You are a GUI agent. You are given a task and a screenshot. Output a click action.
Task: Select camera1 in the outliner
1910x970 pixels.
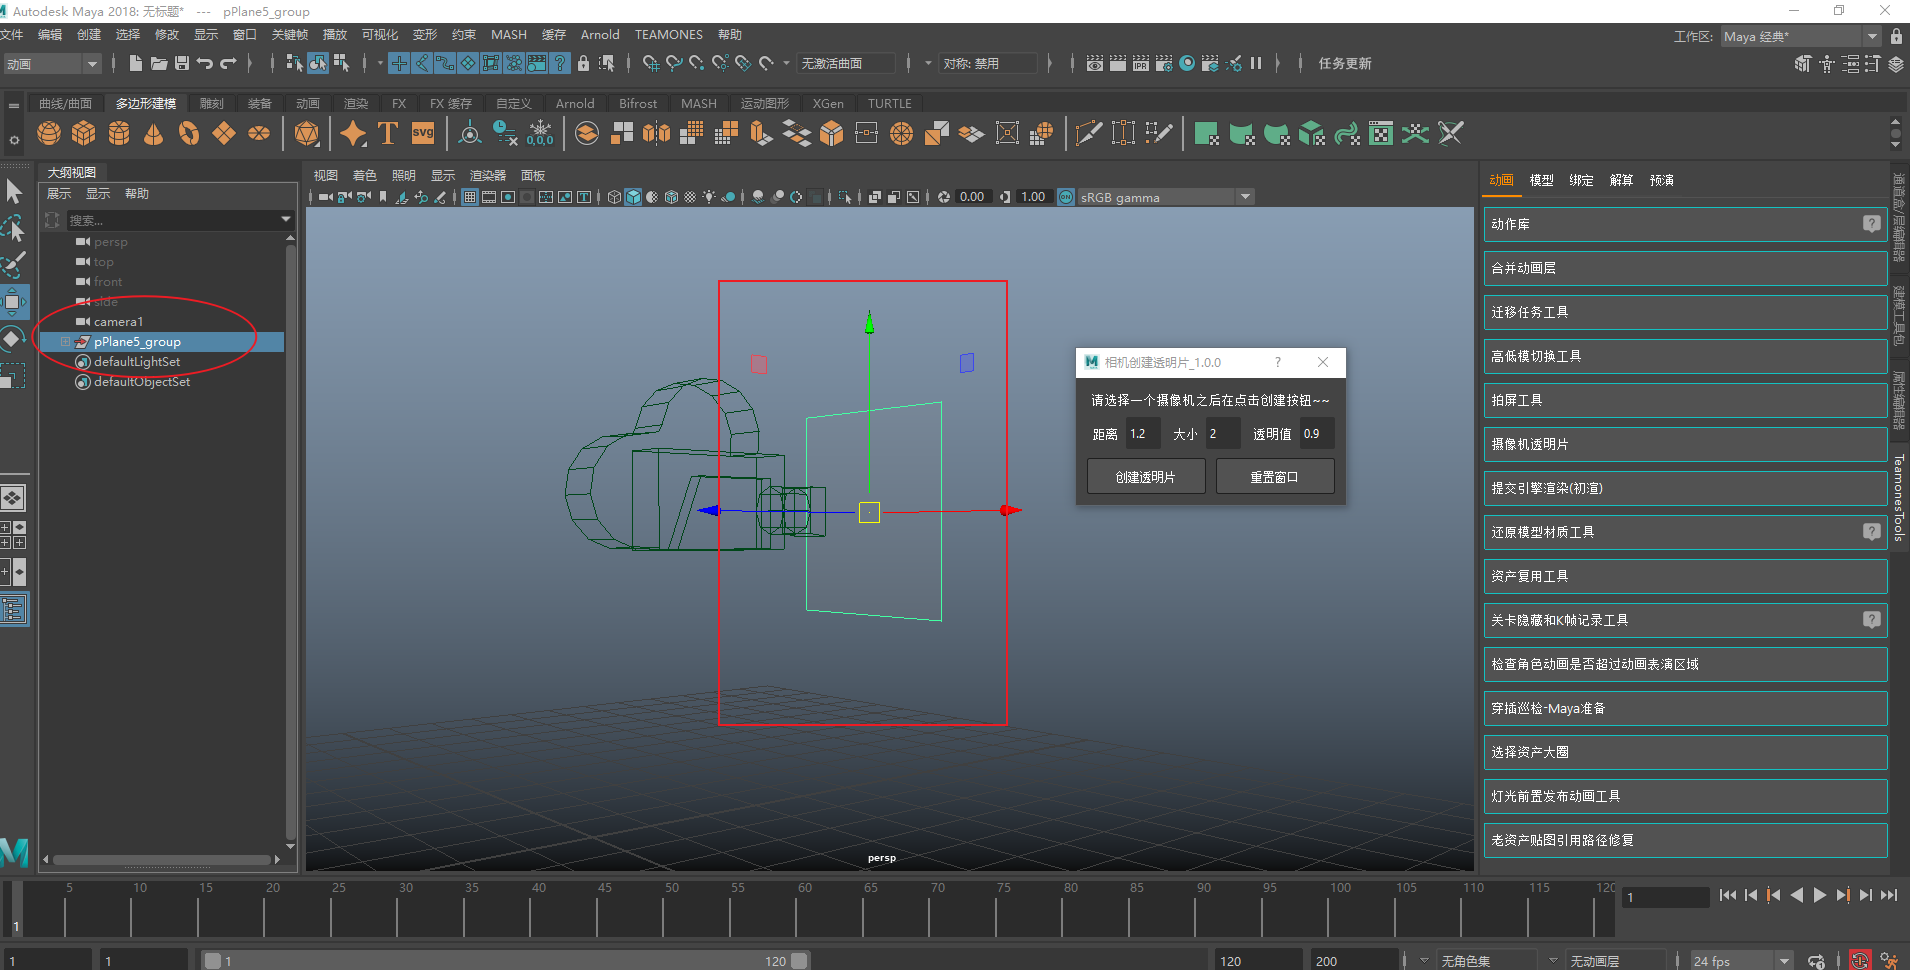click(118, 322)
